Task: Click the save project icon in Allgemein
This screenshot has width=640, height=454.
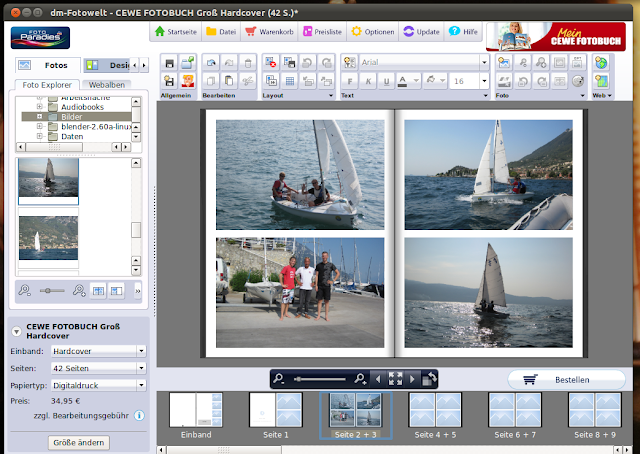Action: click(169, 63)
